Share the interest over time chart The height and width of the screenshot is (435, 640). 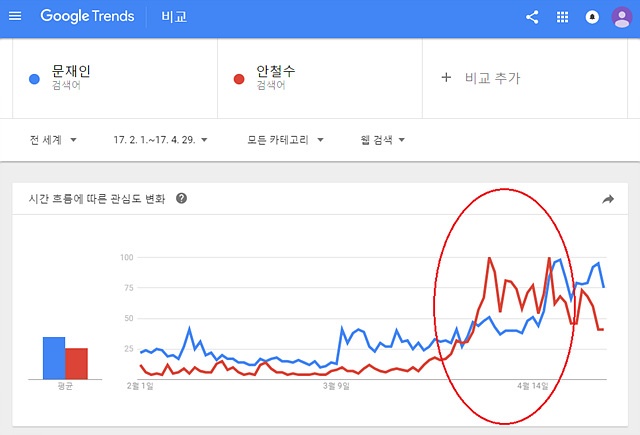click(x=608, y=199)
